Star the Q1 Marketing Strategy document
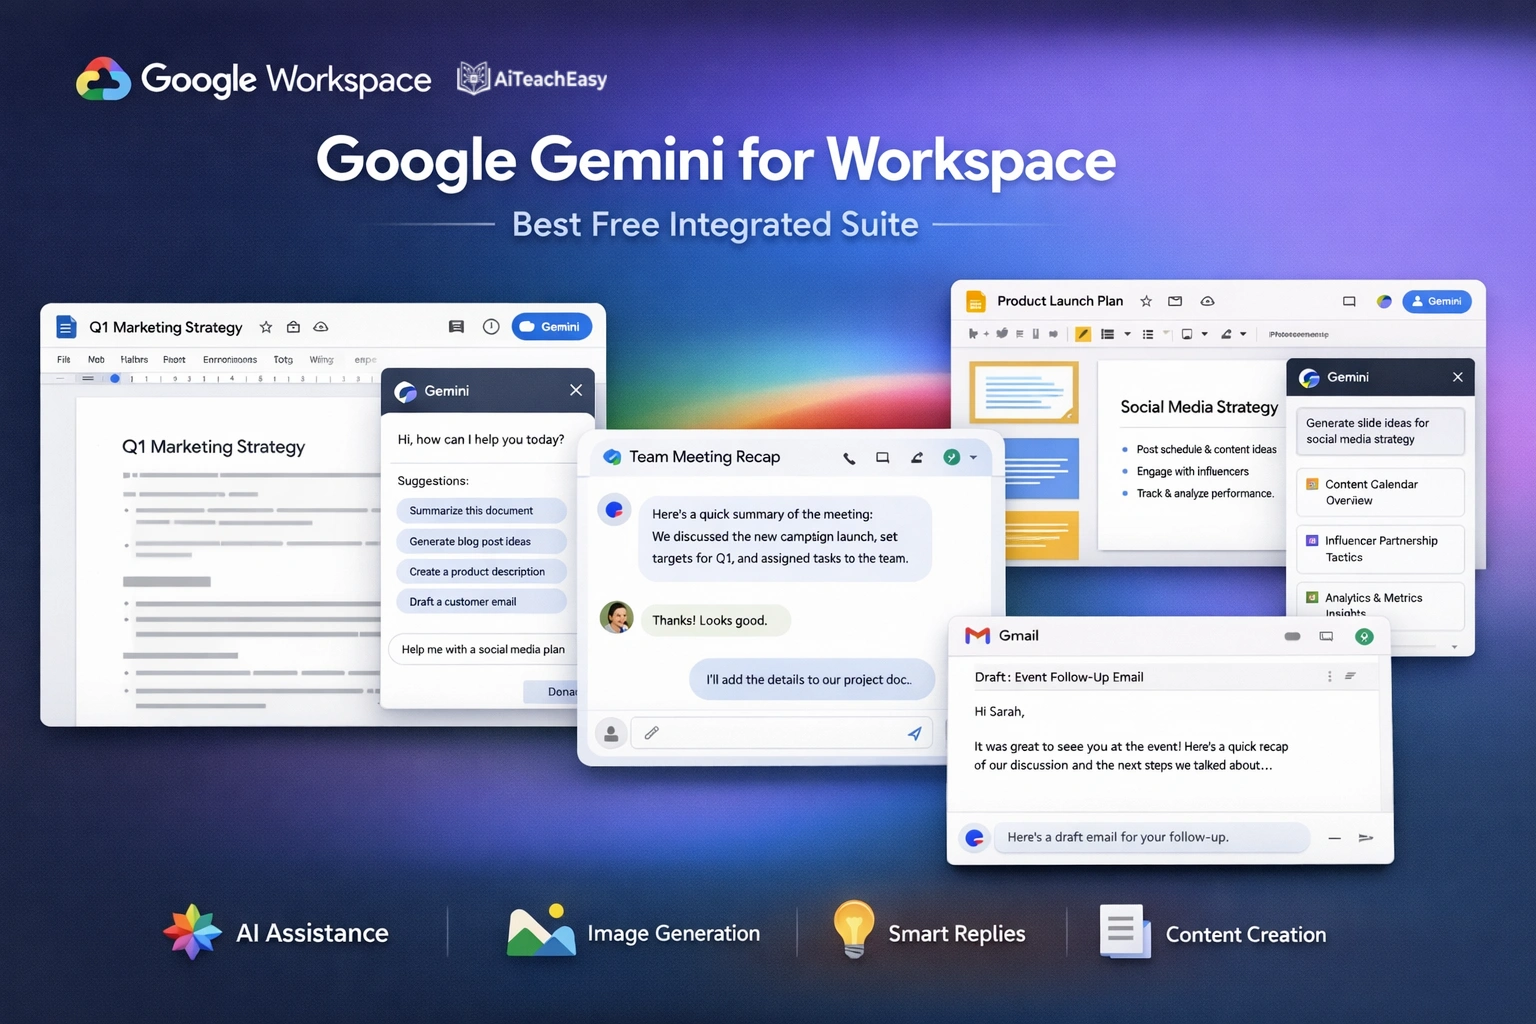 (x=266, y=327)
